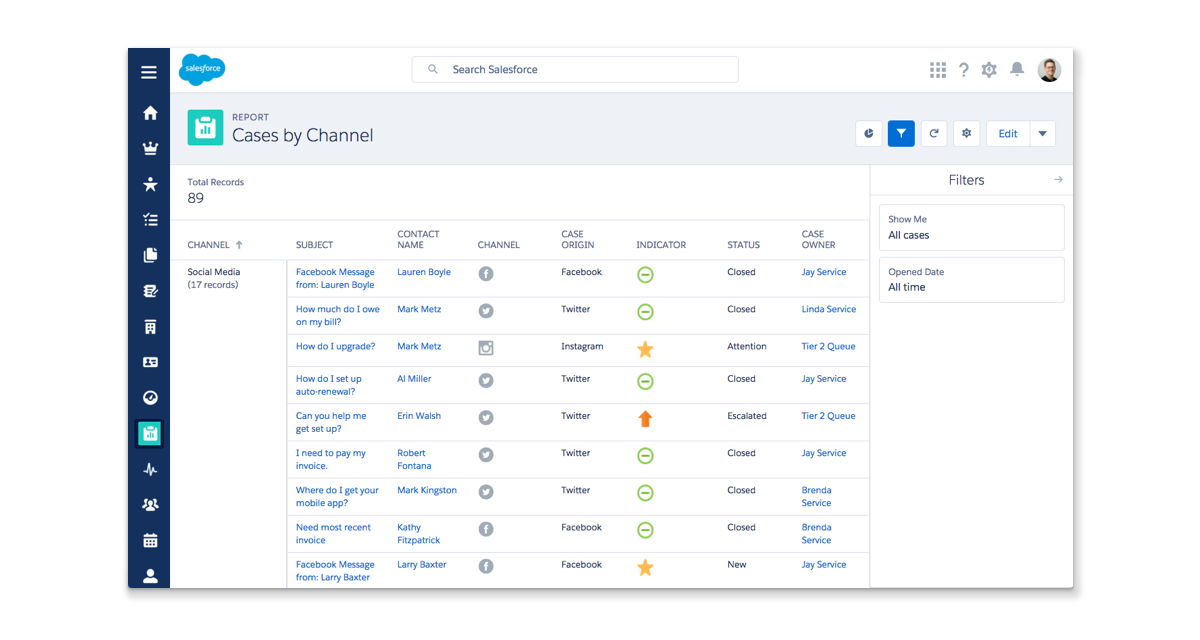
Task: Click the crown icon in sidebar
Action: pyautogui.click(x=150, y=149)
